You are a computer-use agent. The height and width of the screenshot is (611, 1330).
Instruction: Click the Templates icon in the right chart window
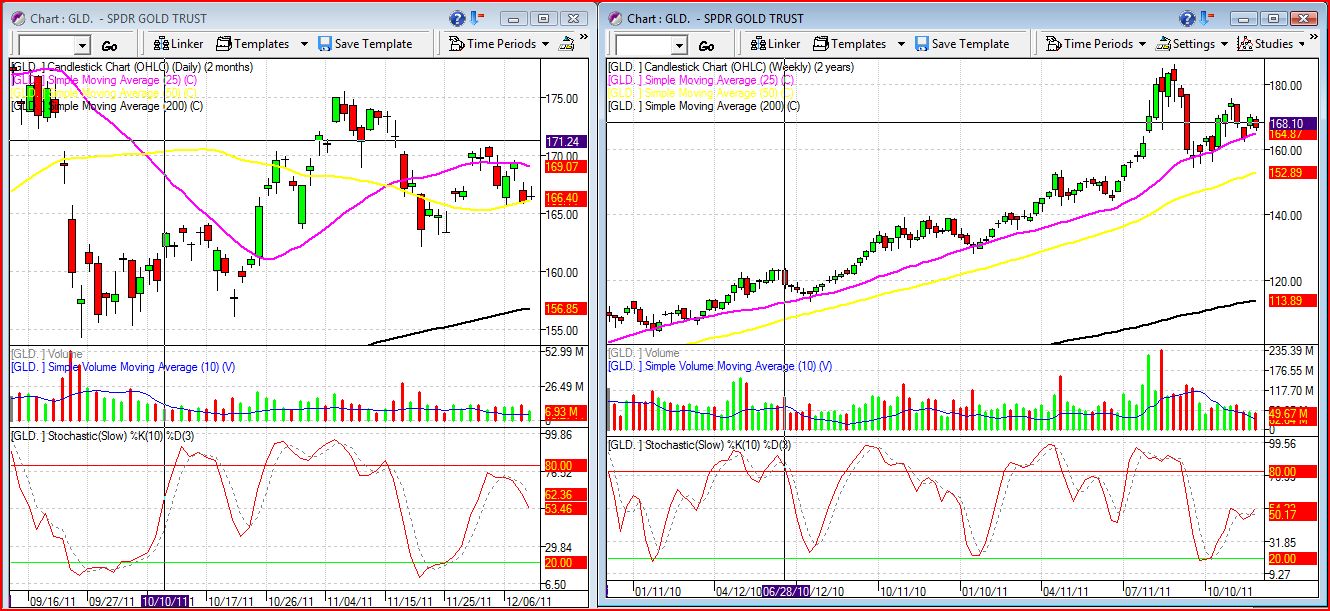tap(820, 44)
